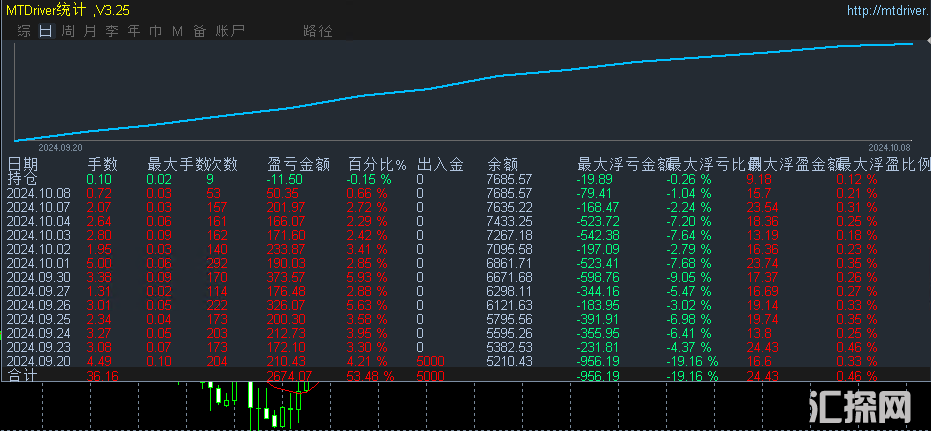Screen dimensions: 931x431
Task: Click the 余额 balance column header
Action: [502, 163]
